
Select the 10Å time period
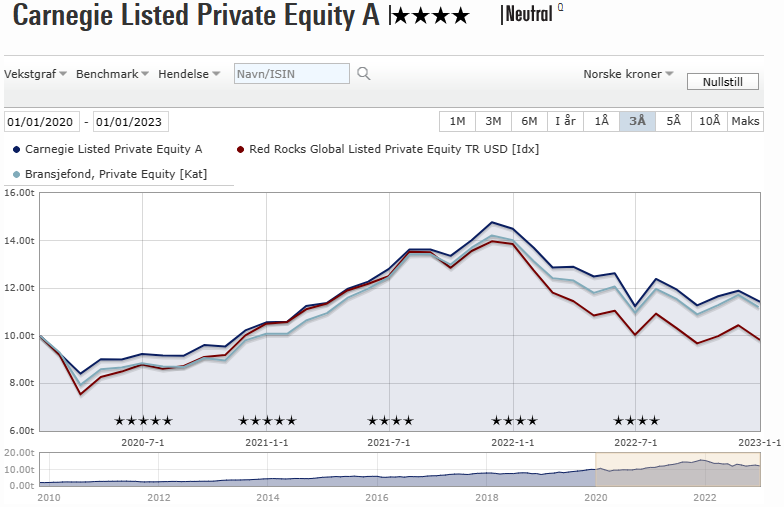tap(709, 122)
